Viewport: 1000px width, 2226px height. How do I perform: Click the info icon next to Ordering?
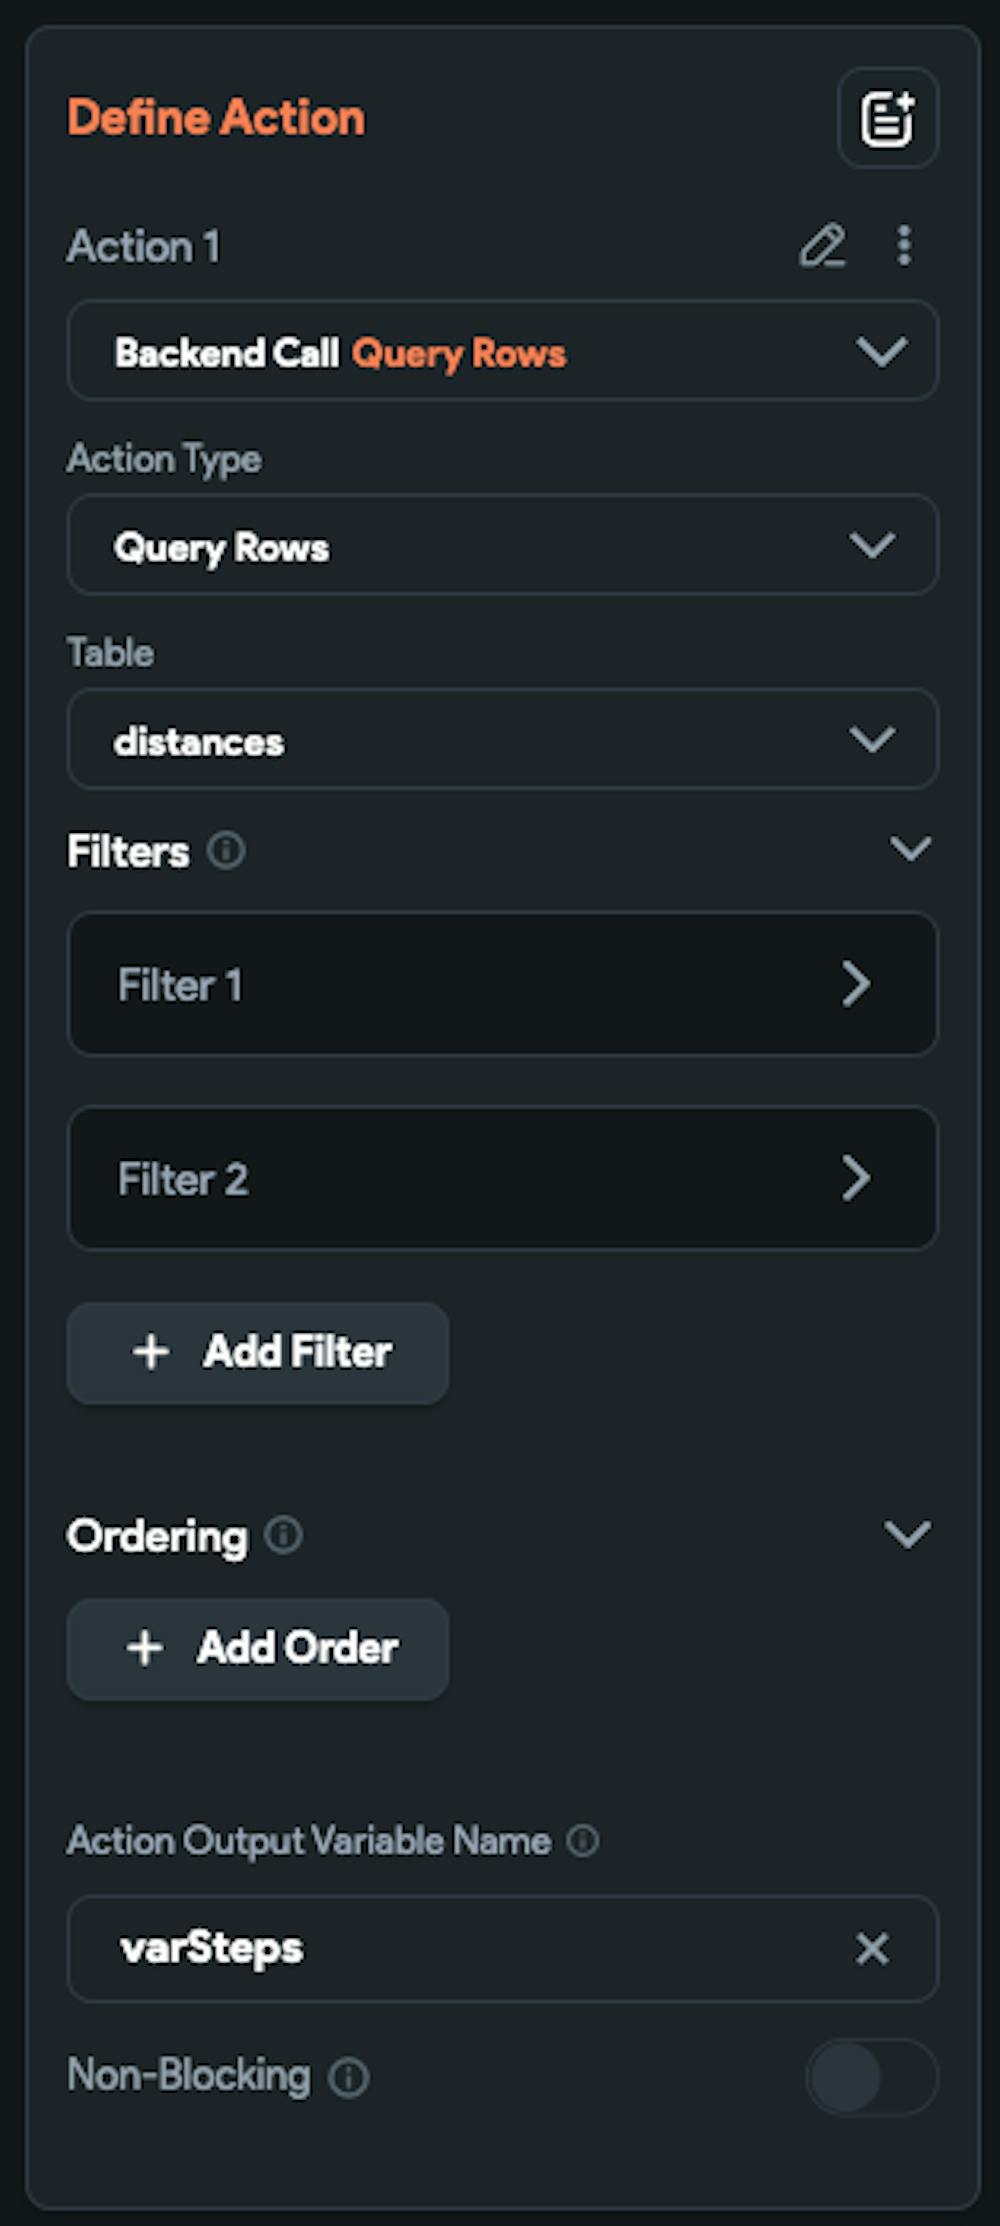(x=284, y=1535)
